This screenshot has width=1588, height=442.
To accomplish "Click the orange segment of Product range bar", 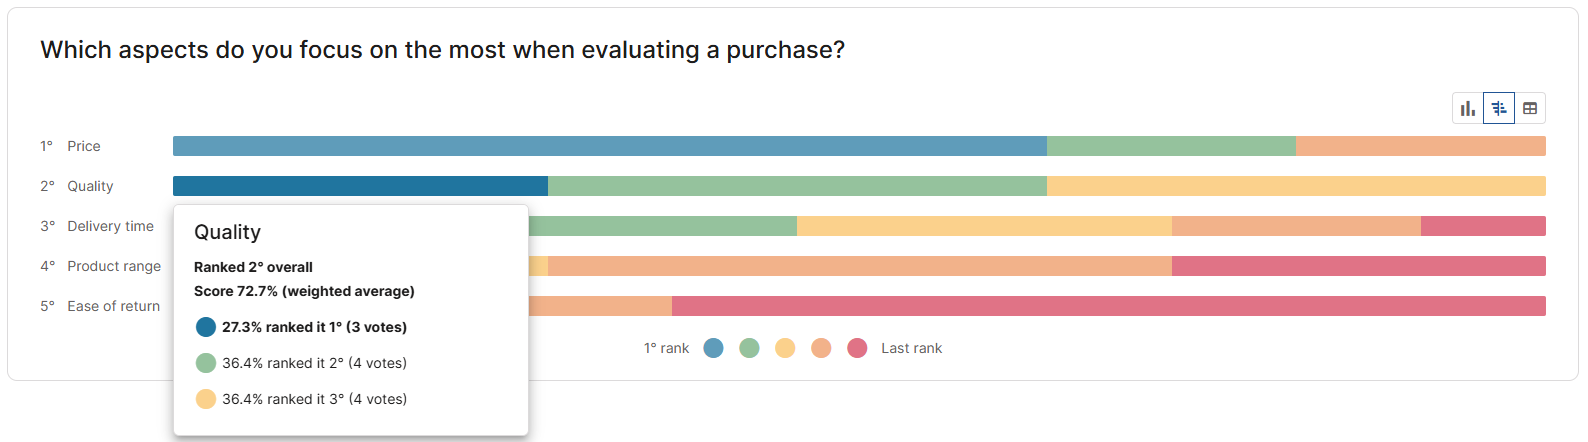I will [x=860, y=266].
